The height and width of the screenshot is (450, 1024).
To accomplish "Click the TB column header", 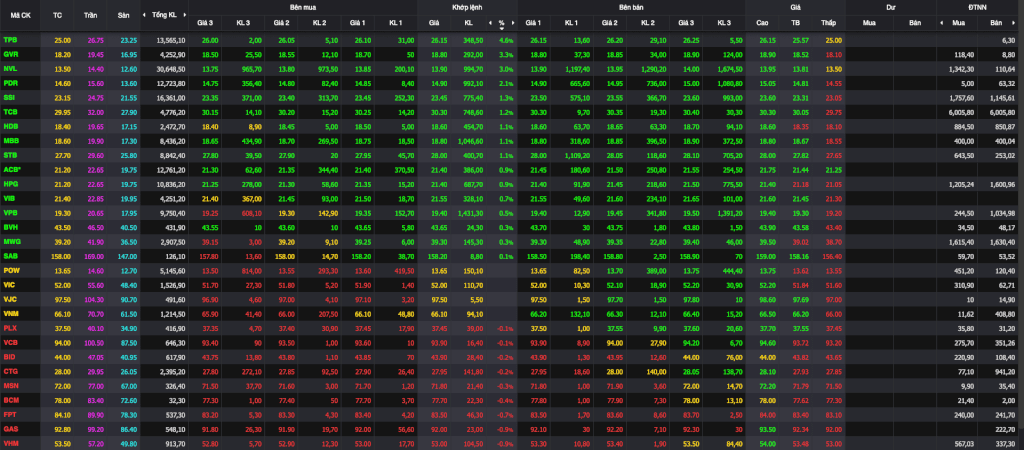I will pyautogui.click(x=795, y=22).
